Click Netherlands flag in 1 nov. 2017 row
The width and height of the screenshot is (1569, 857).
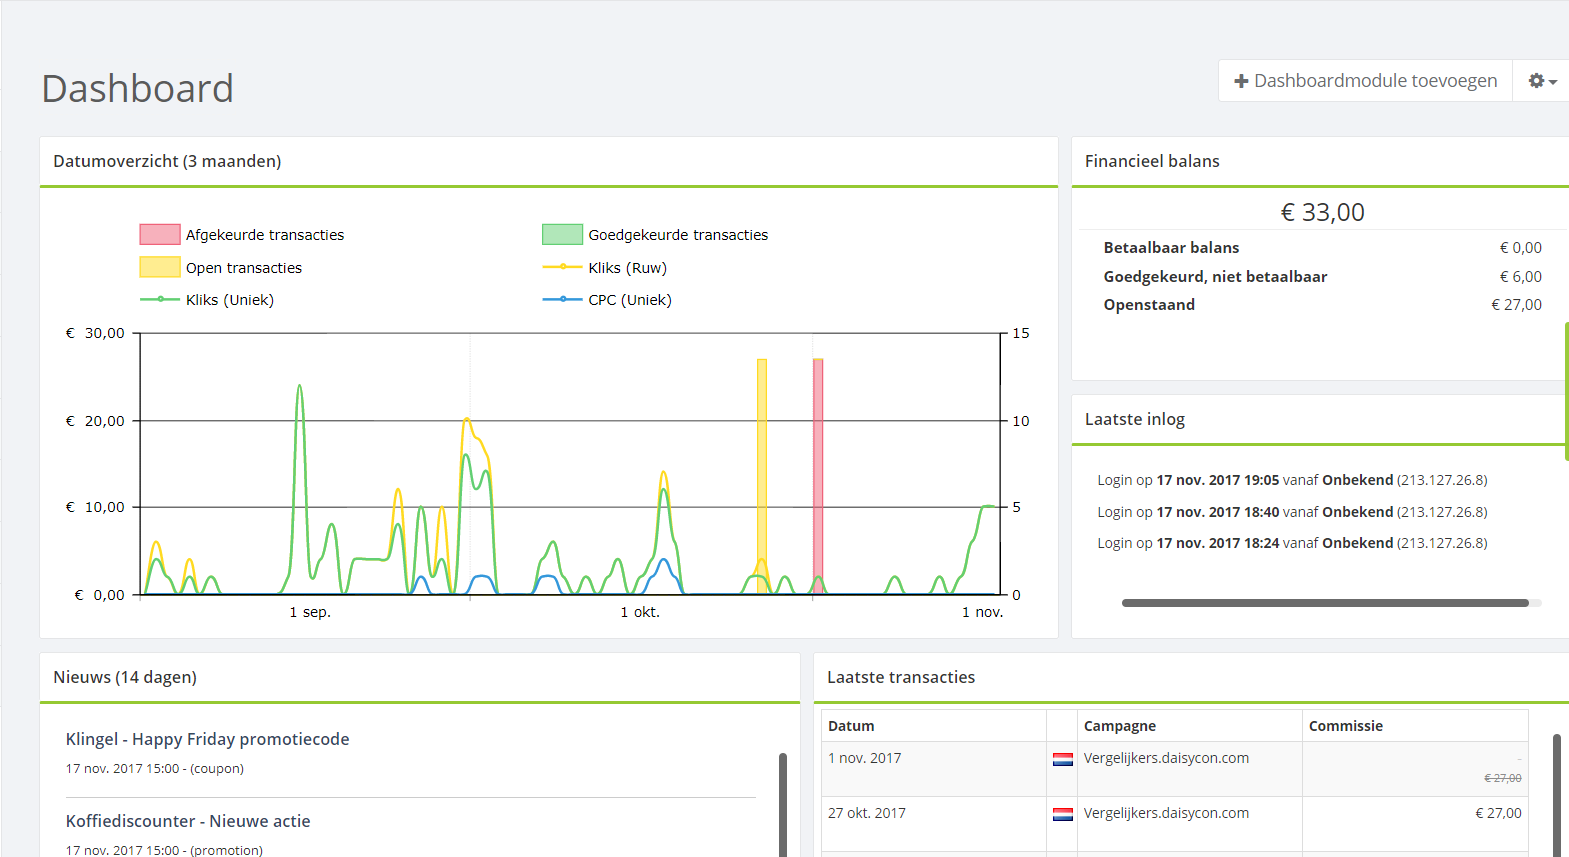(x=1063, y=759)
